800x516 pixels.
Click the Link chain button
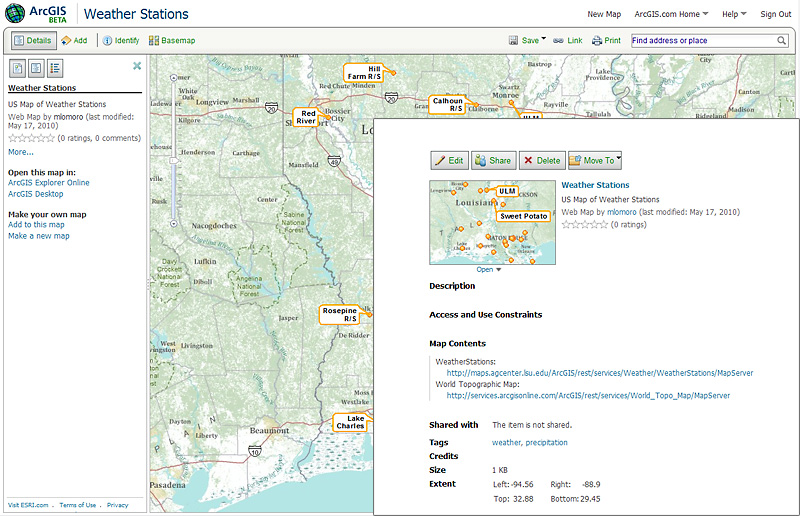point(568,40)
